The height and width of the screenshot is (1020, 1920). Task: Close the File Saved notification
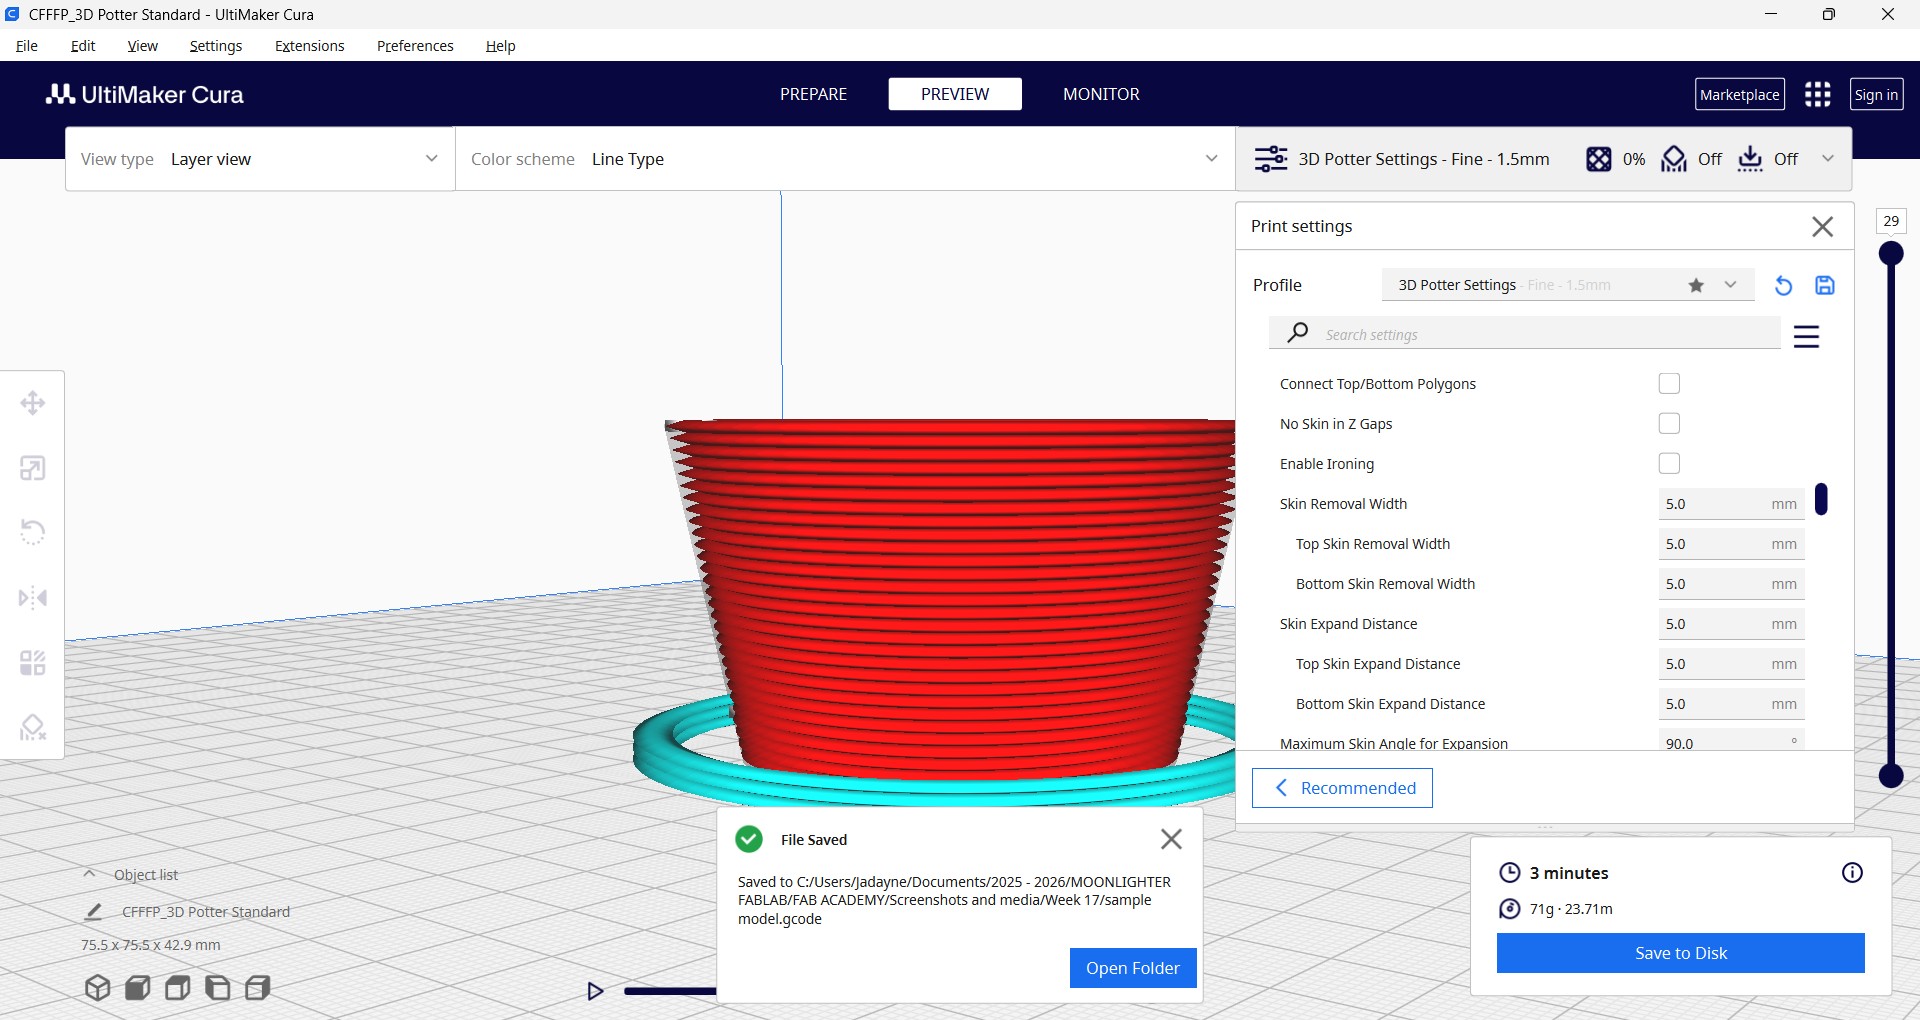coord(1171,839)
